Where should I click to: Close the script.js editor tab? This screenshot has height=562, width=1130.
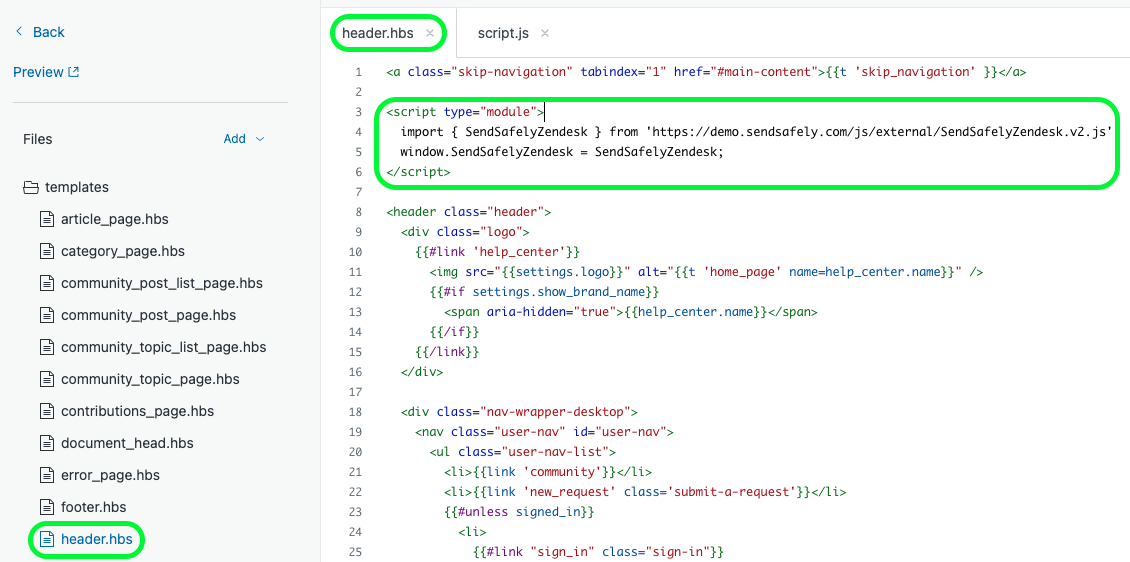545,33
